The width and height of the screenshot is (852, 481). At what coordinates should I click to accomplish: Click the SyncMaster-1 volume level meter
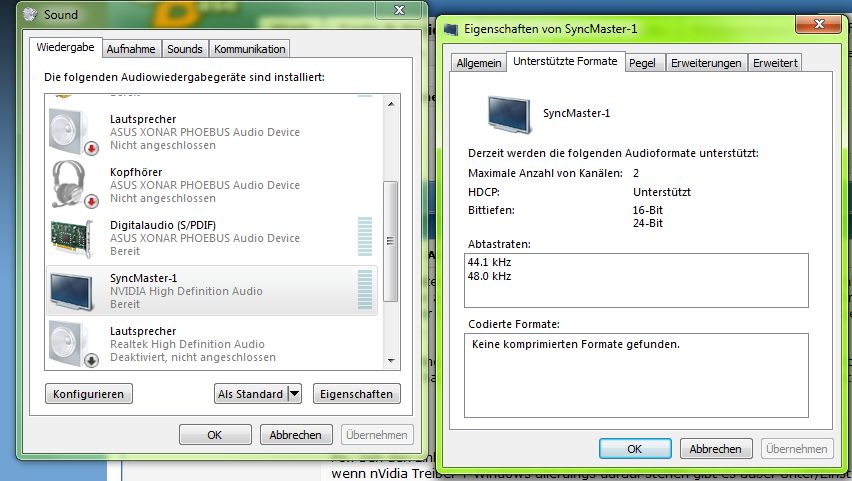click(365, 290)
